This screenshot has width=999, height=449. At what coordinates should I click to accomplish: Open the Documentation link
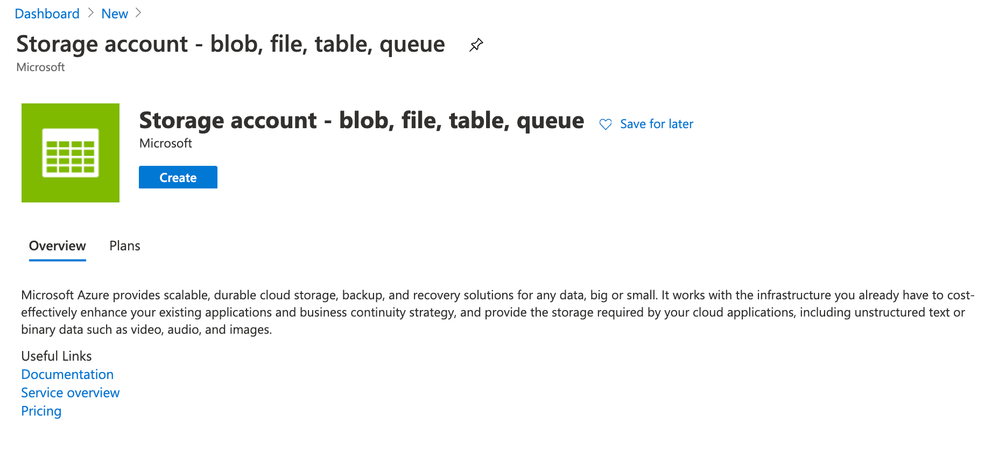point(67,374)
